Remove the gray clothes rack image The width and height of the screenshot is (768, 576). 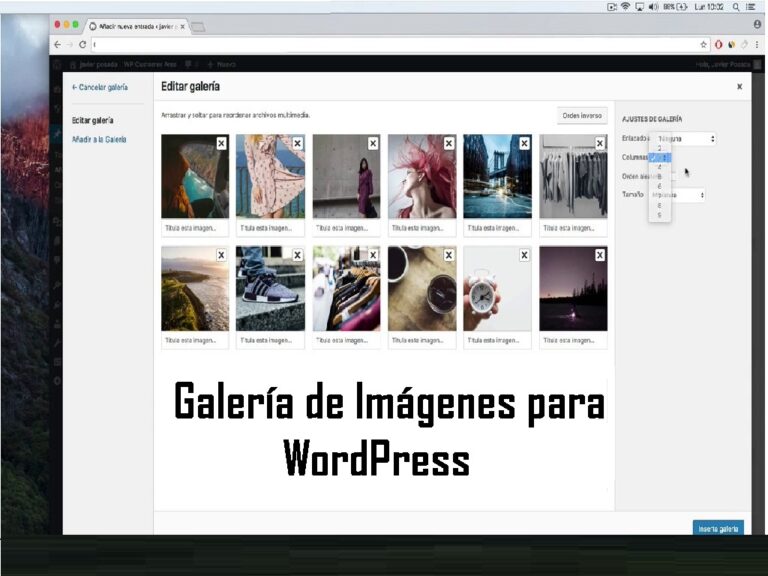(600, 144)
